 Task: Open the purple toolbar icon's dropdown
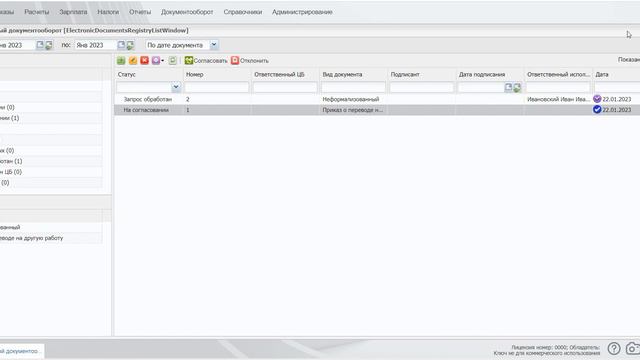162,60
